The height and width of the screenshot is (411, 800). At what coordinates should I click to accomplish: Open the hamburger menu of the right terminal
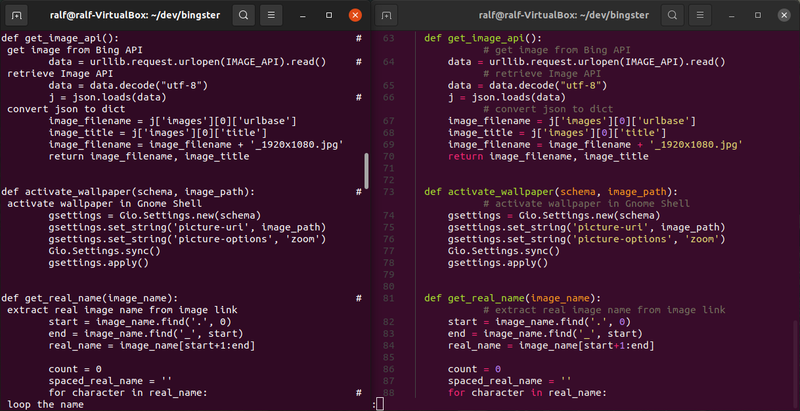point(701,15)
